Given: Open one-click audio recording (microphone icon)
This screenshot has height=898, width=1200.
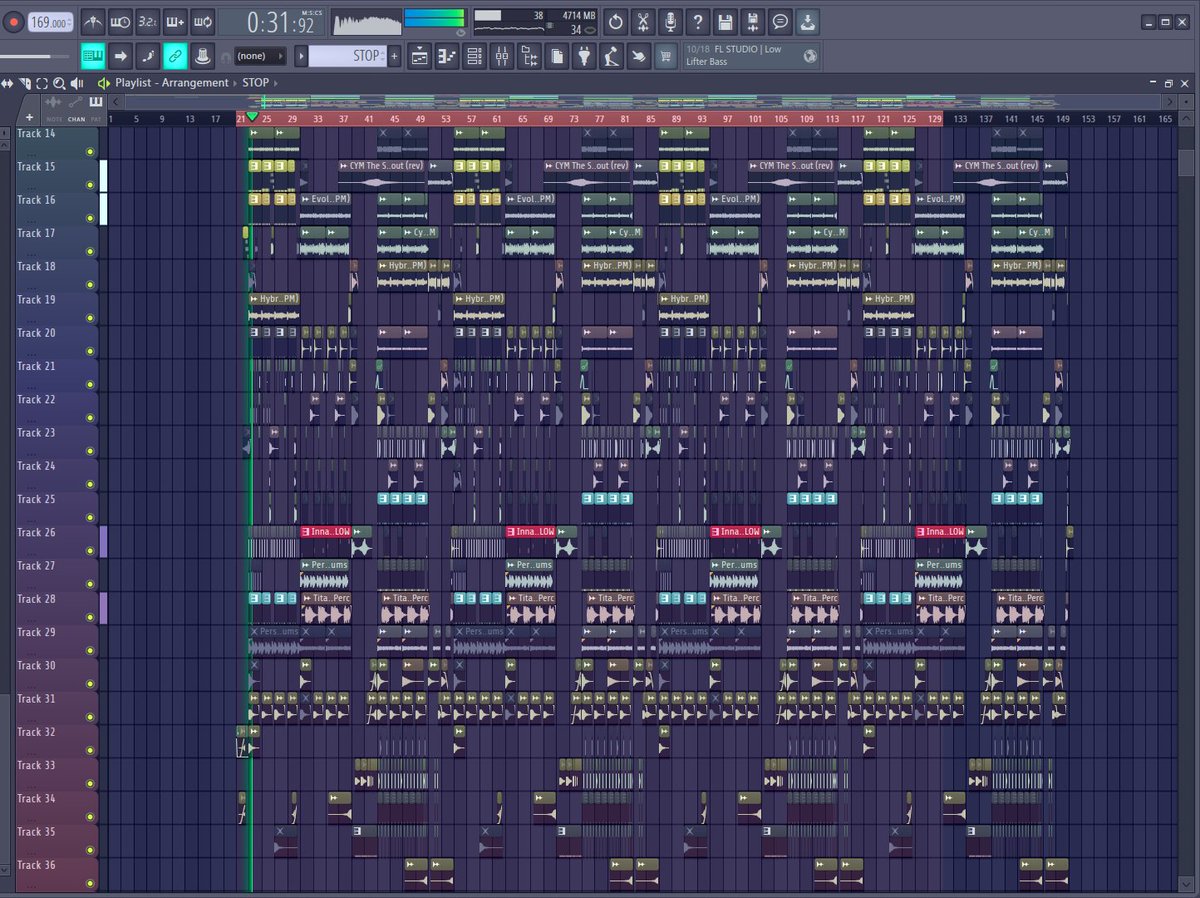Looking at the screenshot, I should click(x=670, y=21).
